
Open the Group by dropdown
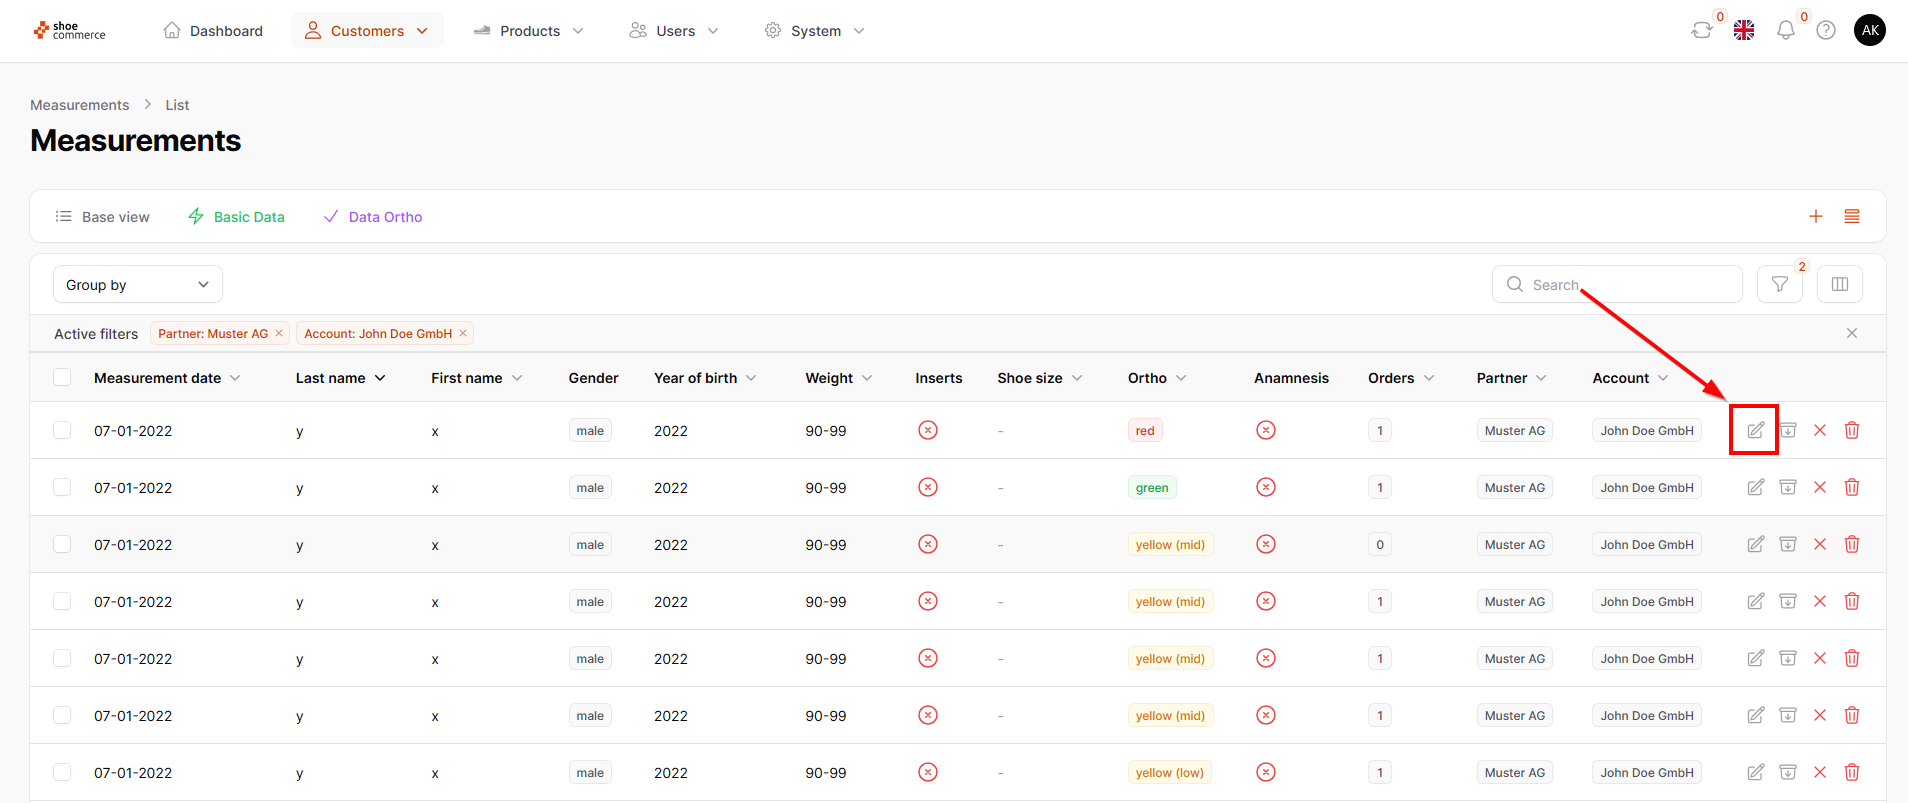tap(138, 285)
